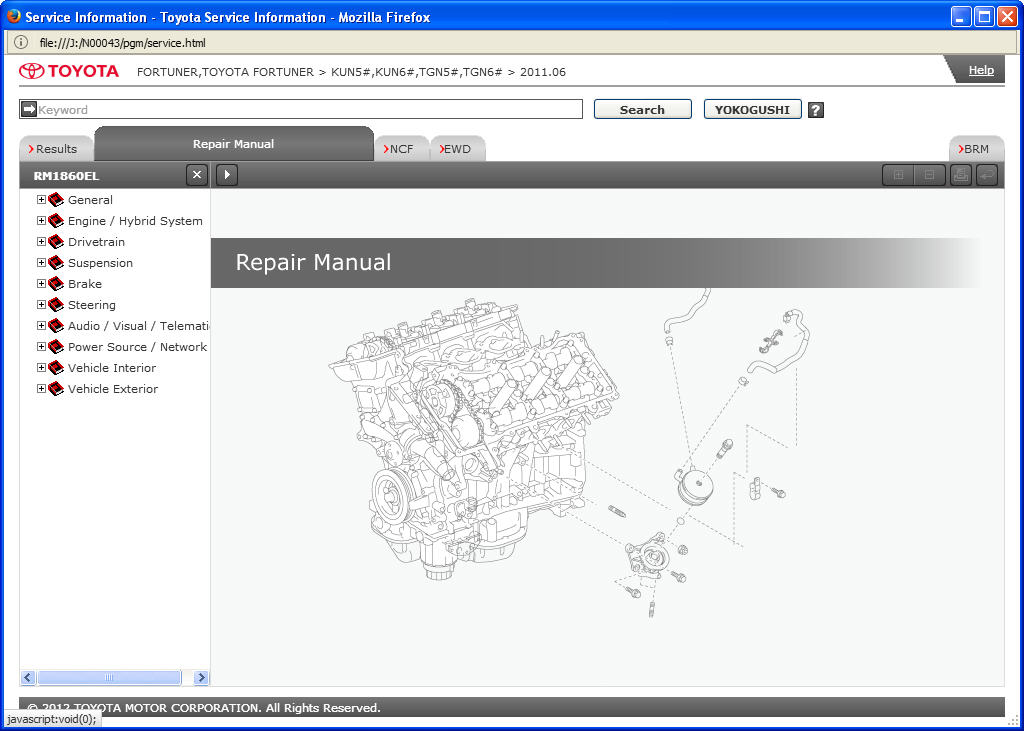The image size is (1024, 731).
Task: Select the Vehicle Interior label
Action: 112,368
